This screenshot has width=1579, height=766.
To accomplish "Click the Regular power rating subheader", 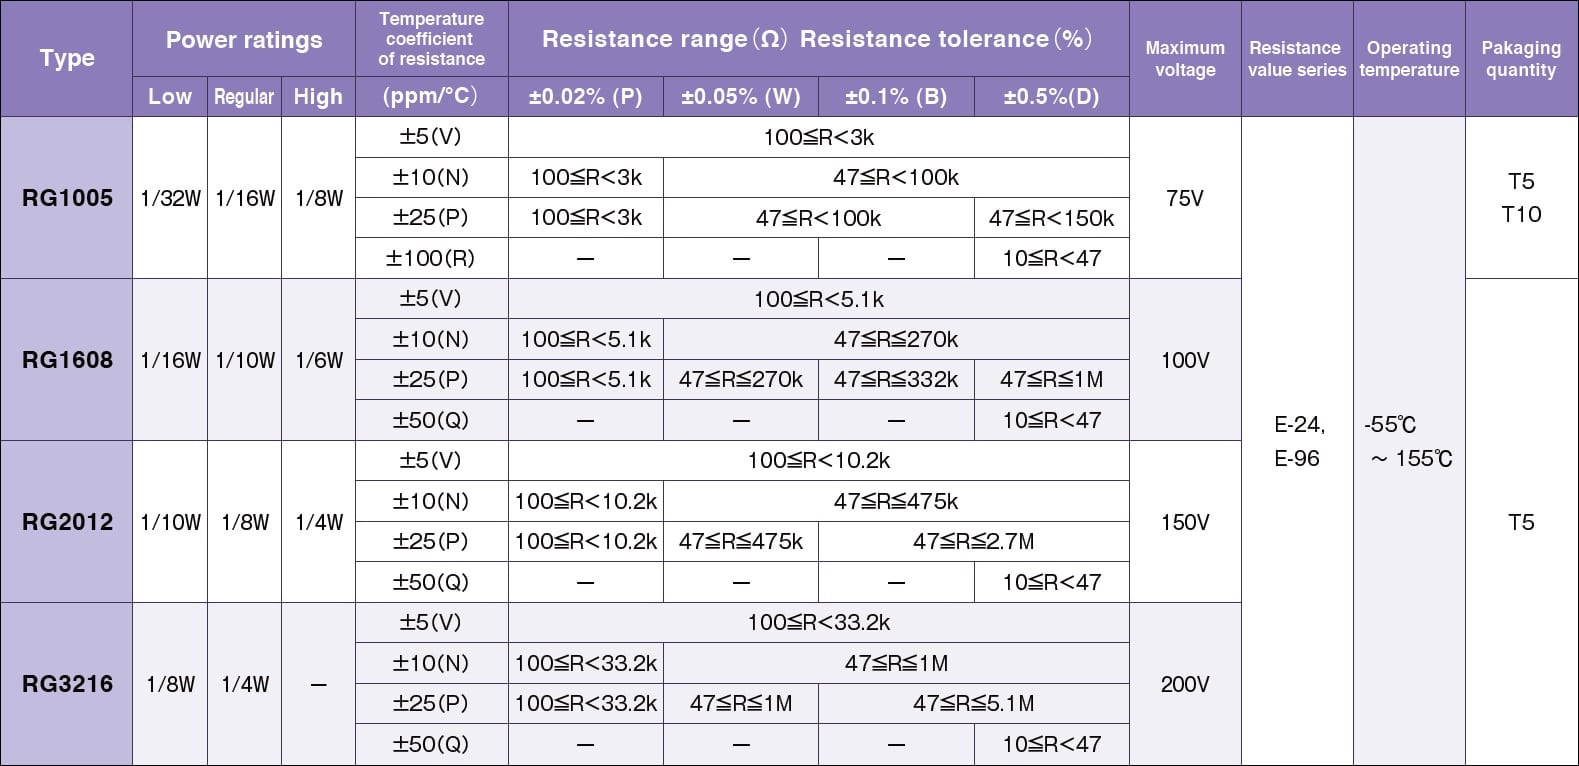I will point(244,97).
